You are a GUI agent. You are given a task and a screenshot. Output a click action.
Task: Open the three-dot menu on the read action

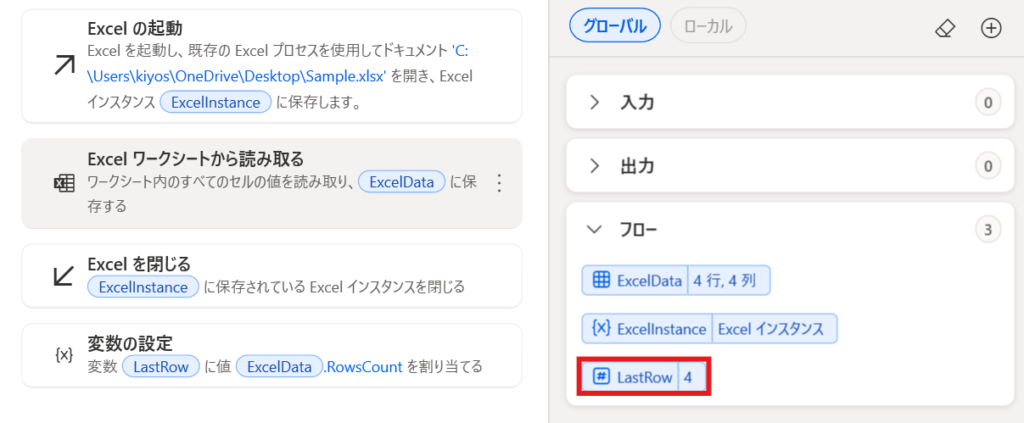pyautogui.click(x=499, y=183)
